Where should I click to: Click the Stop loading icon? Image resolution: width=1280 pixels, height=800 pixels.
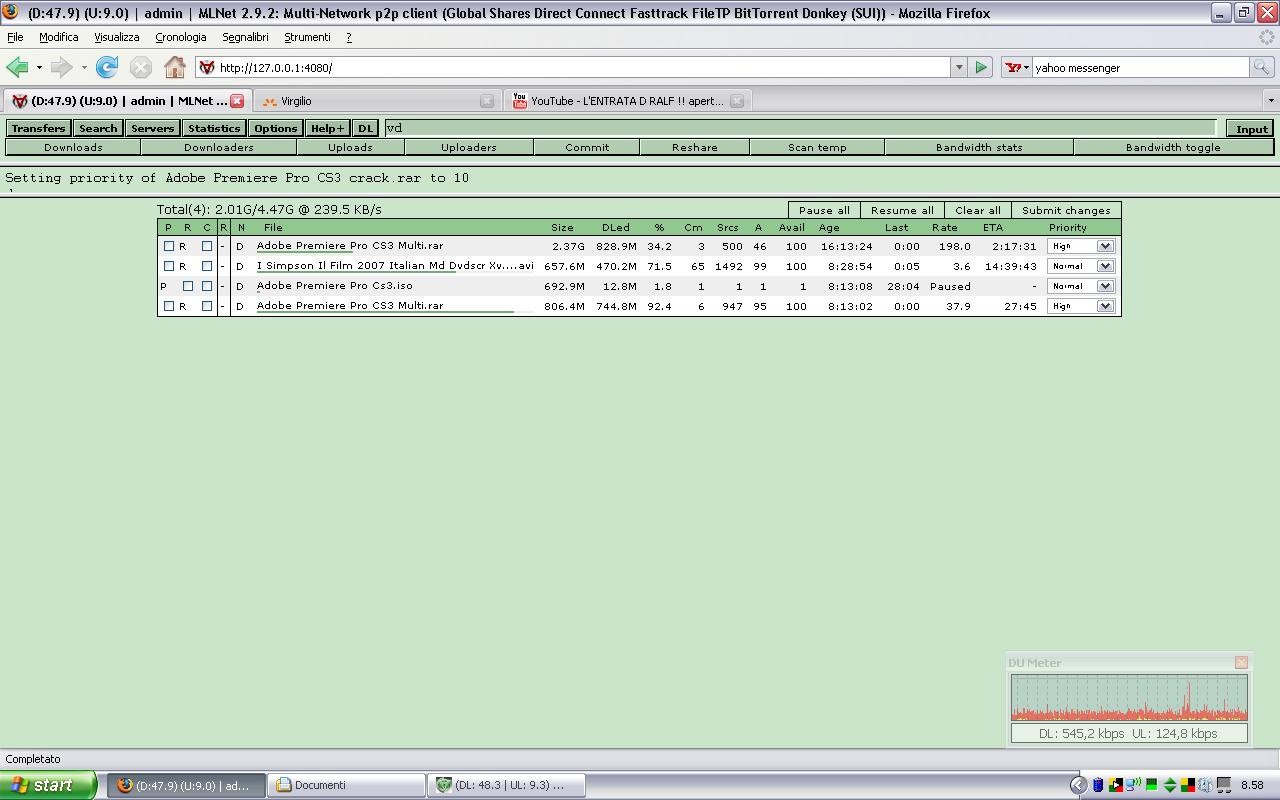point(141,68)
